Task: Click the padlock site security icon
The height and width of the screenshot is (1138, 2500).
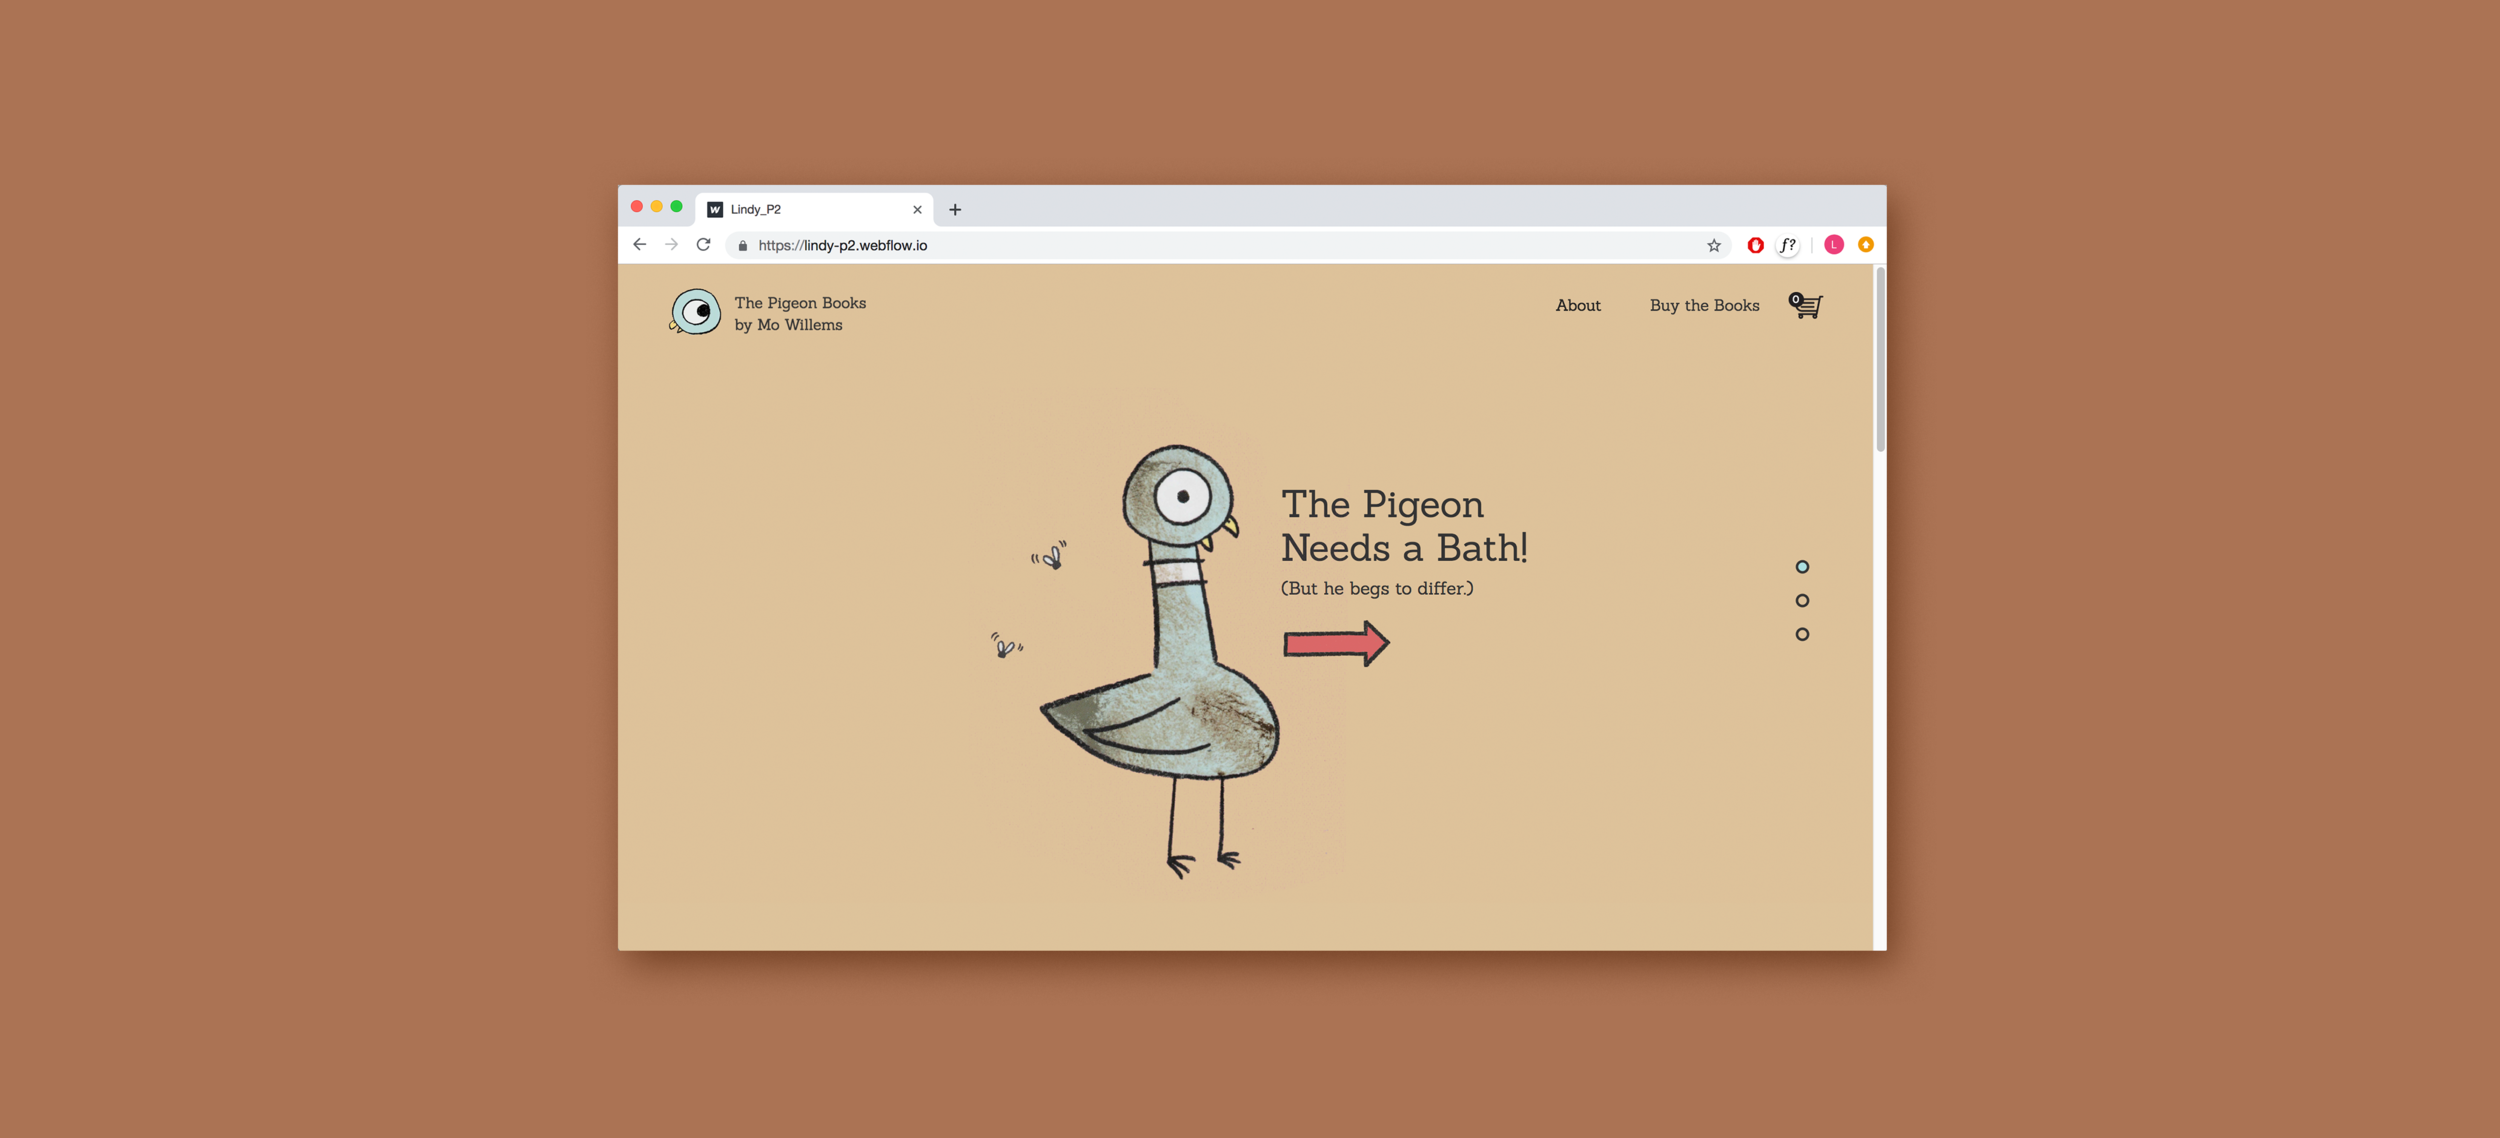Action: tap(742, 246)
